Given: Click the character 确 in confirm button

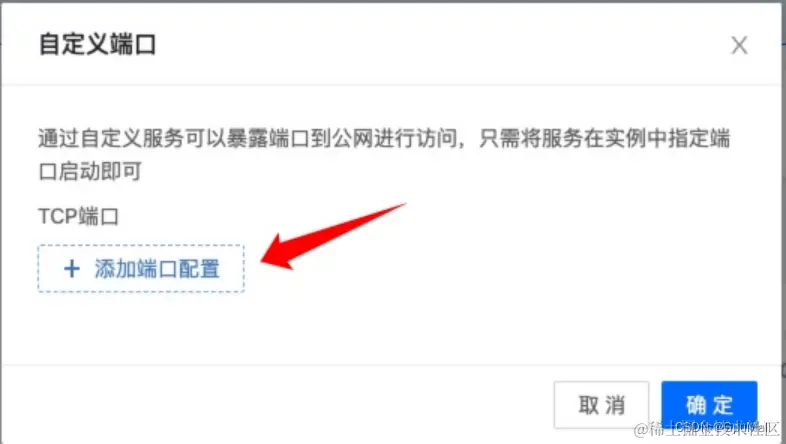Looking at the screenshot, I should 696,405.
